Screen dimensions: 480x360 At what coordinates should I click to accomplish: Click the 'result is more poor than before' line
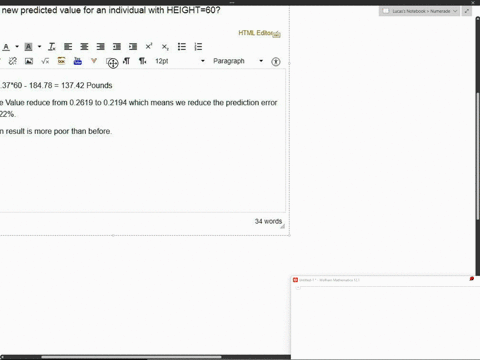pyautogui.click(x=58, y=131)
